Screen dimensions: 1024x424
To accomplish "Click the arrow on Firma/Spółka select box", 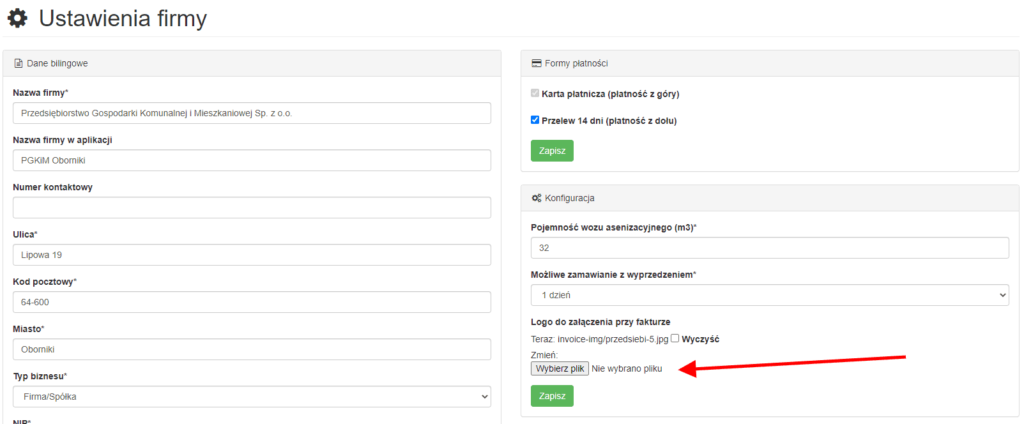I will (484, 396).
